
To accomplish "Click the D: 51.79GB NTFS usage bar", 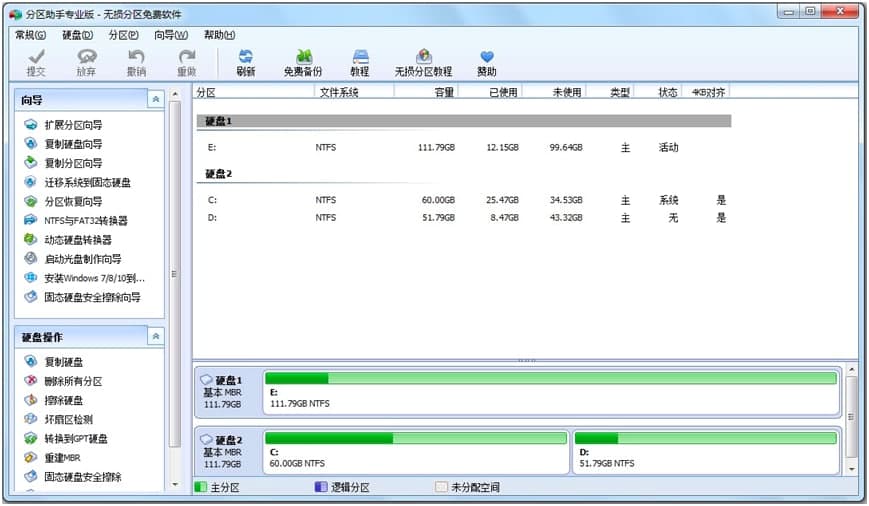I will [706, 438].
